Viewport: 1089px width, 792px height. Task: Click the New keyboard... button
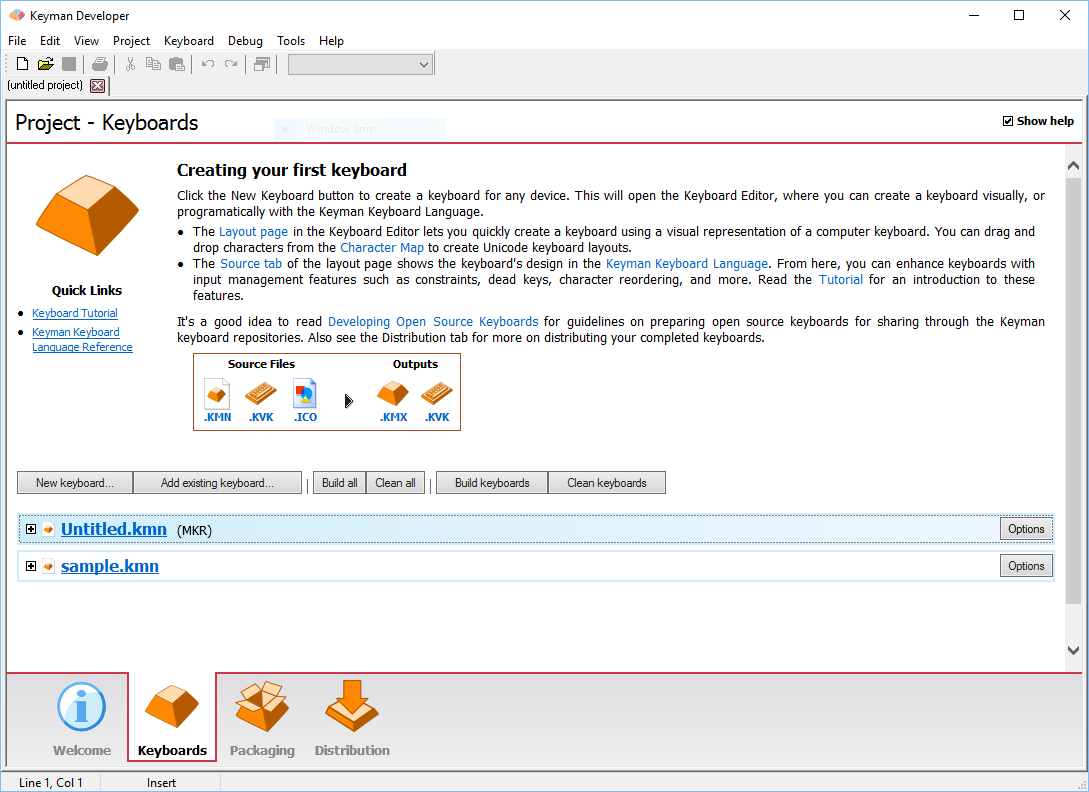point(75,483)
